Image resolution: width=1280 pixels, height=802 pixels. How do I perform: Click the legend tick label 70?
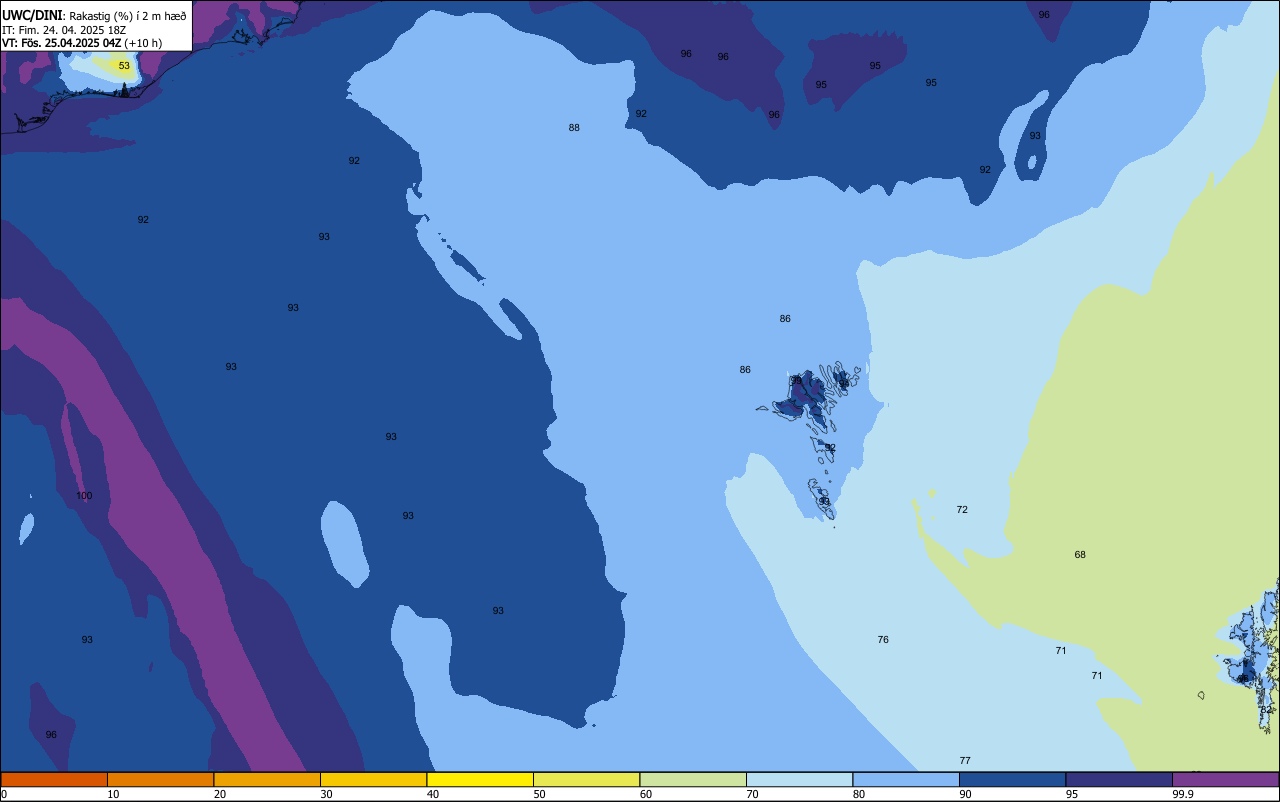pos(752,794)
